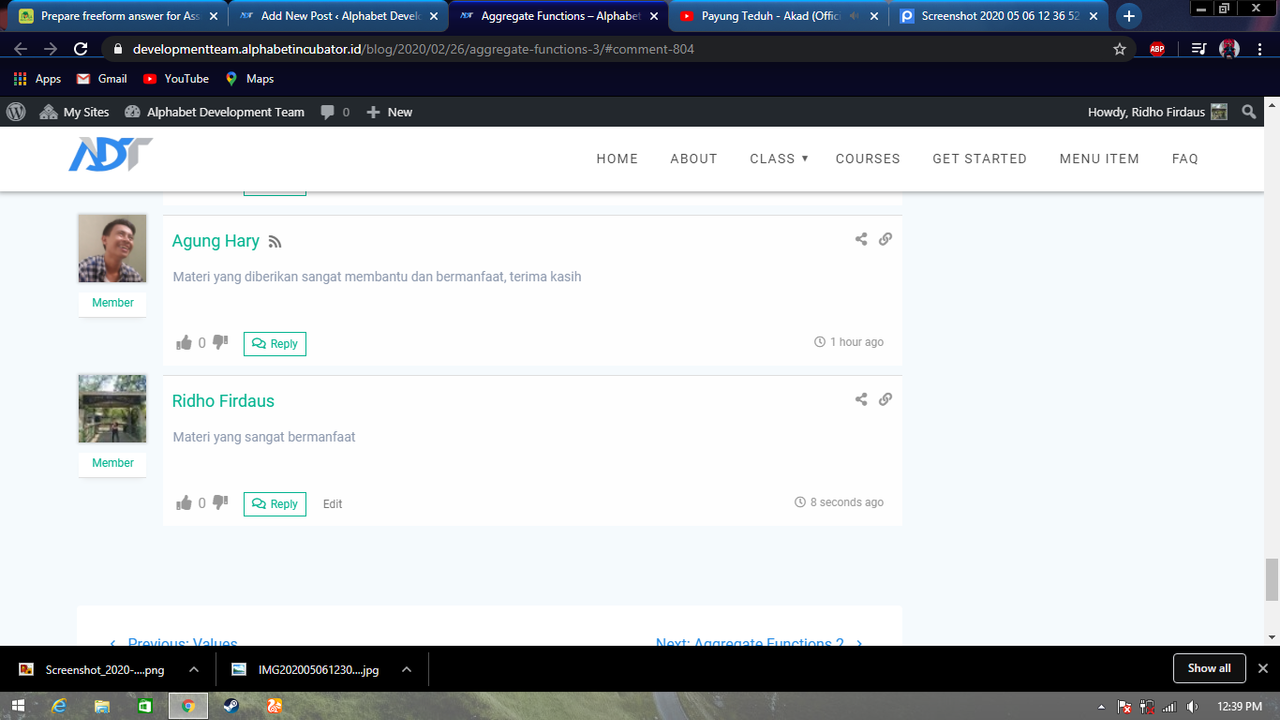Upvote Agung Hary's comment
This screenshot has height=720, width=1280.
point(184,343)
